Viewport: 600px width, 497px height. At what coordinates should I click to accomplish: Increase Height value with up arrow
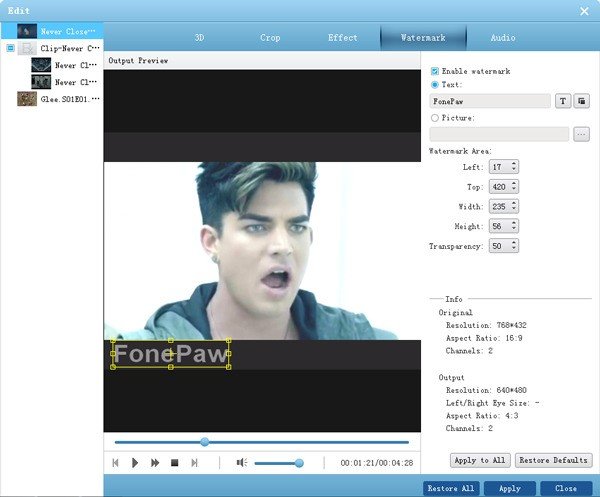tap(514, 223)
